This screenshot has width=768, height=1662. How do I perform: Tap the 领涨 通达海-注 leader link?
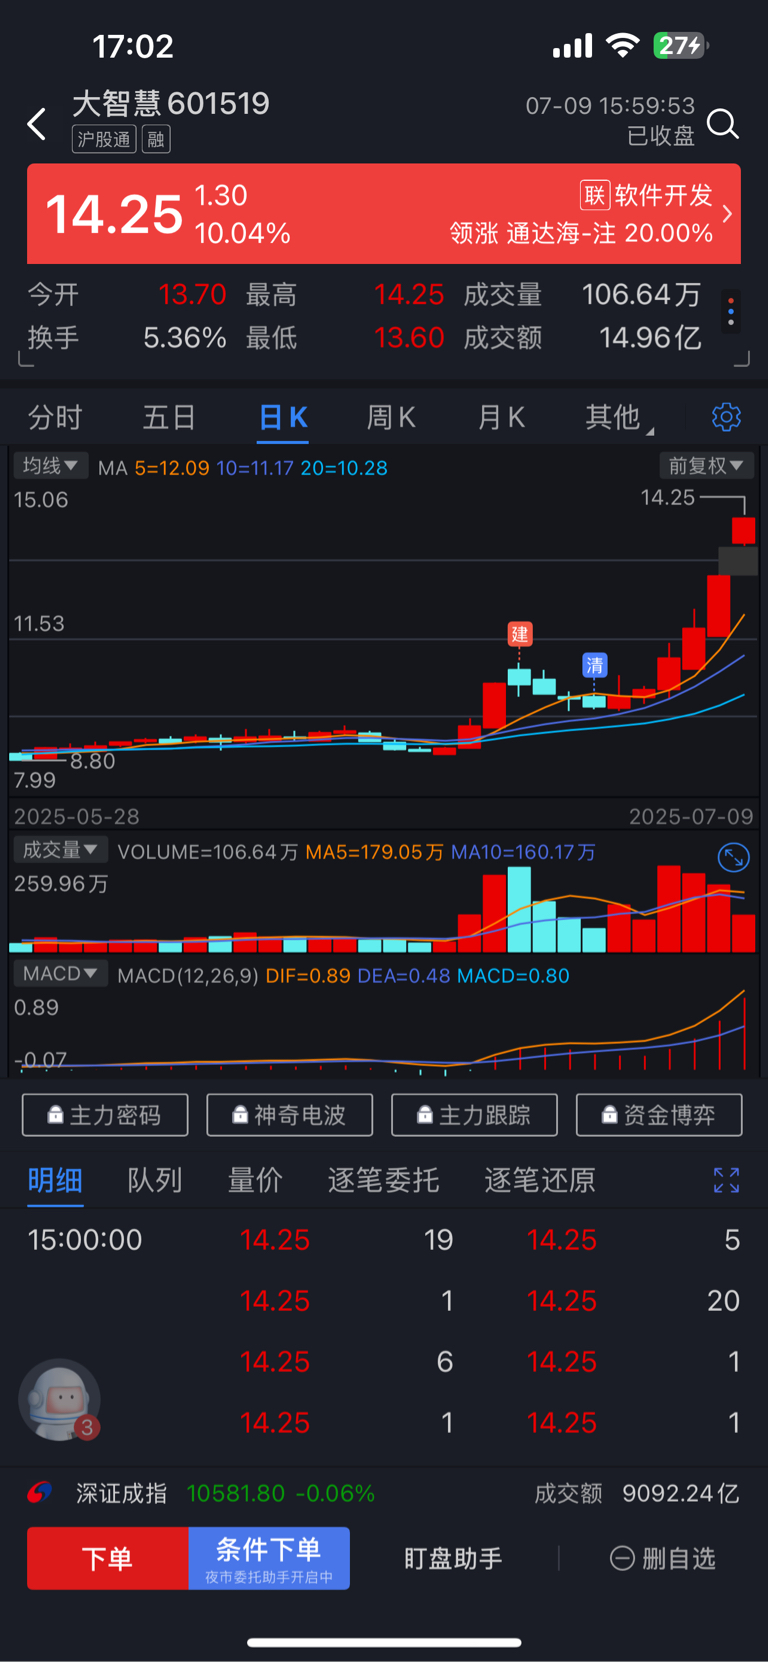[x=581, y=234]
